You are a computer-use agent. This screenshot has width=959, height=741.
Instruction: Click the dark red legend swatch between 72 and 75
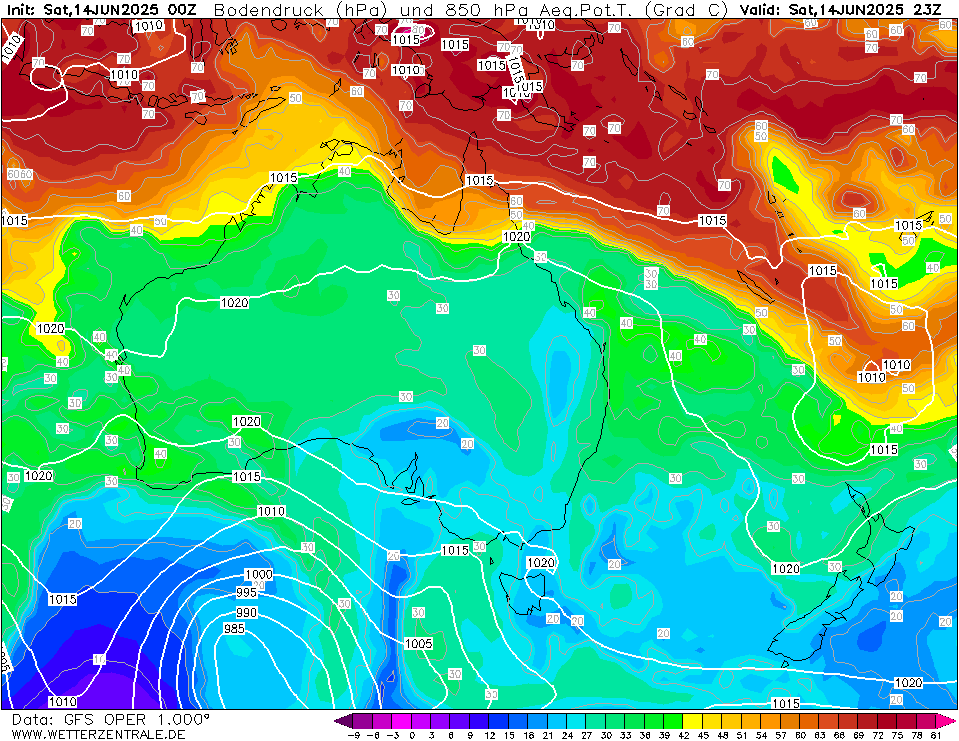coord(886,720)
